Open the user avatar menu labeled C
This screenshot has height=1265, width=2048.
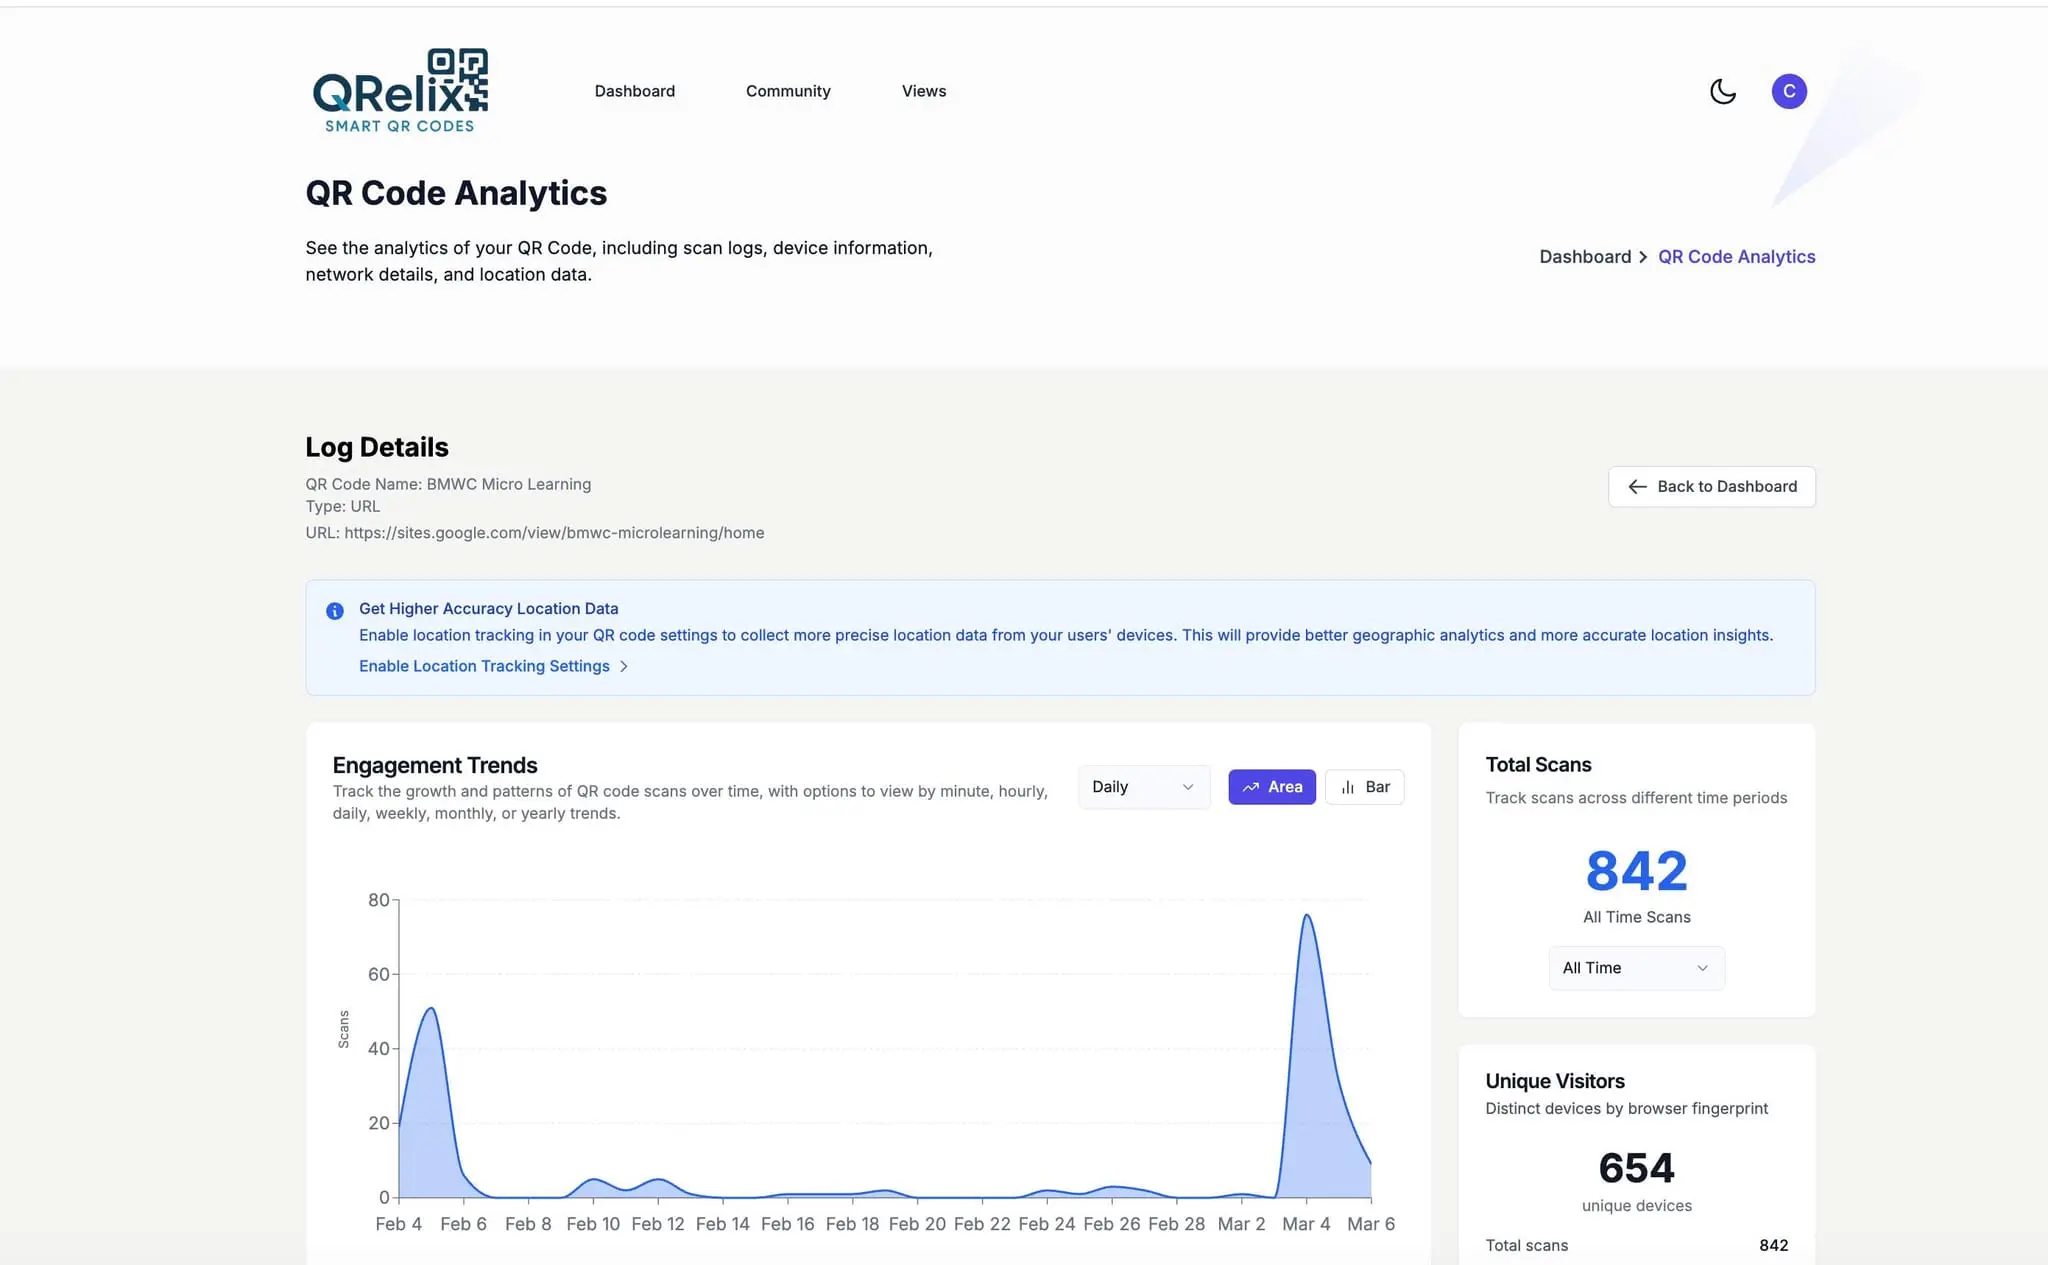click(x=1788, y=91)
